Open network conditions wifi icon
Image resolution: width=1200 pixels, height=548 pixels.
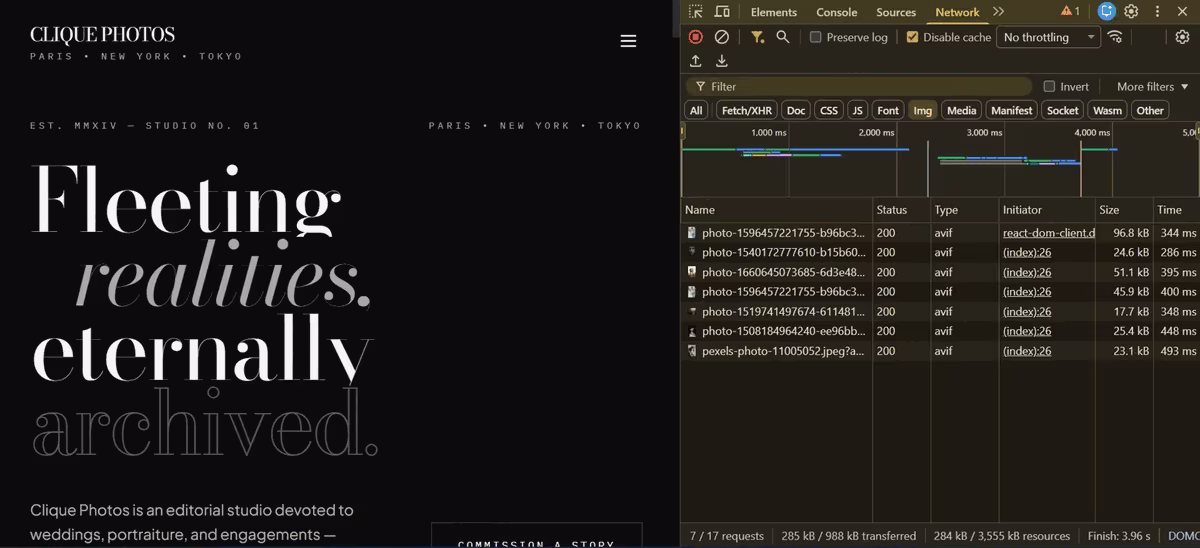coord(1115,37)
